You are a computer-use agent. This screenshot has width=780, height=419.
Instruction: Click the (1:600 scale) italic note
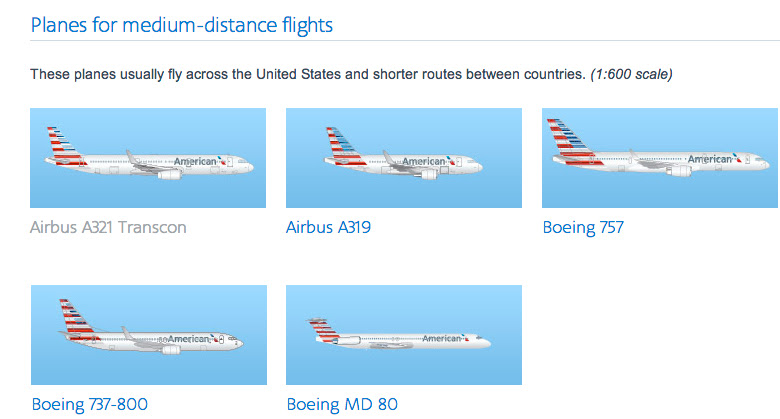click(631, 74)
